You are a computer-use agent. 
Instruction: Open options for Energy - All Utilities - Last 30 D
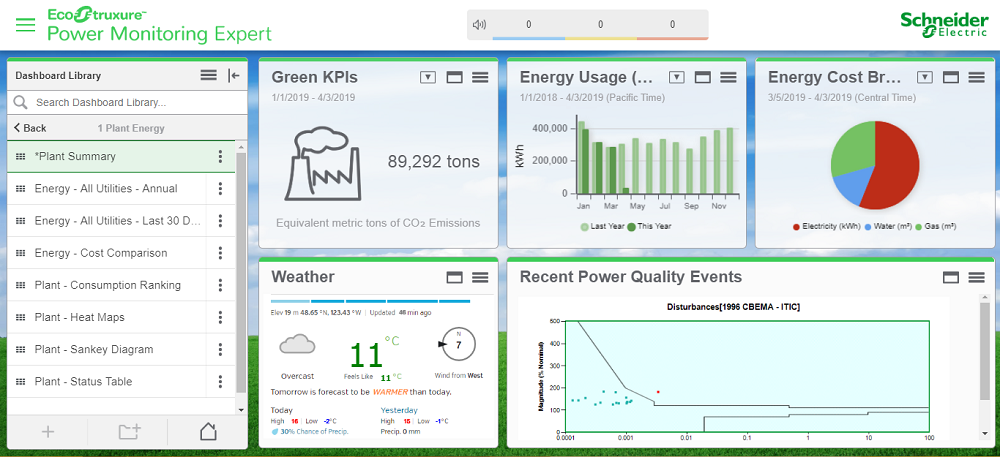220,221
